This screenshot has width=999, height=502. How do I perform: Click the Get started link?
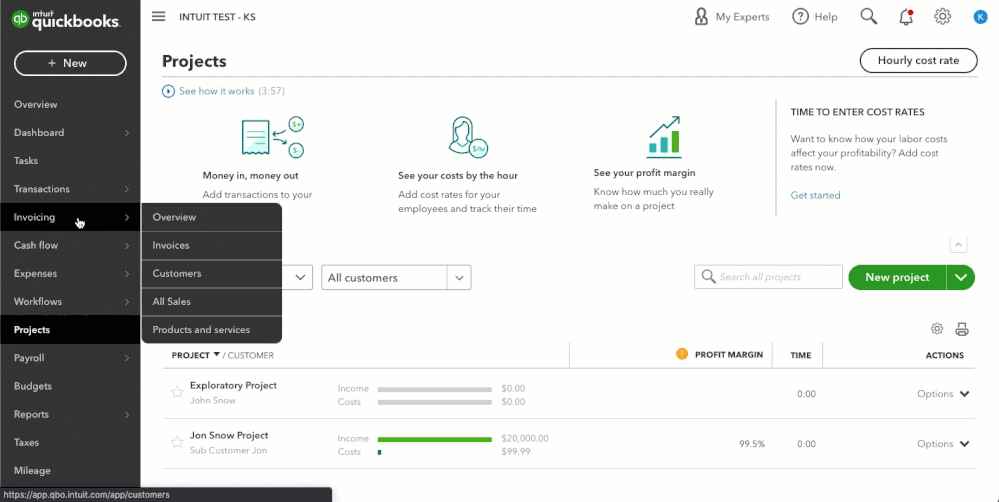(x=816, y=195)
